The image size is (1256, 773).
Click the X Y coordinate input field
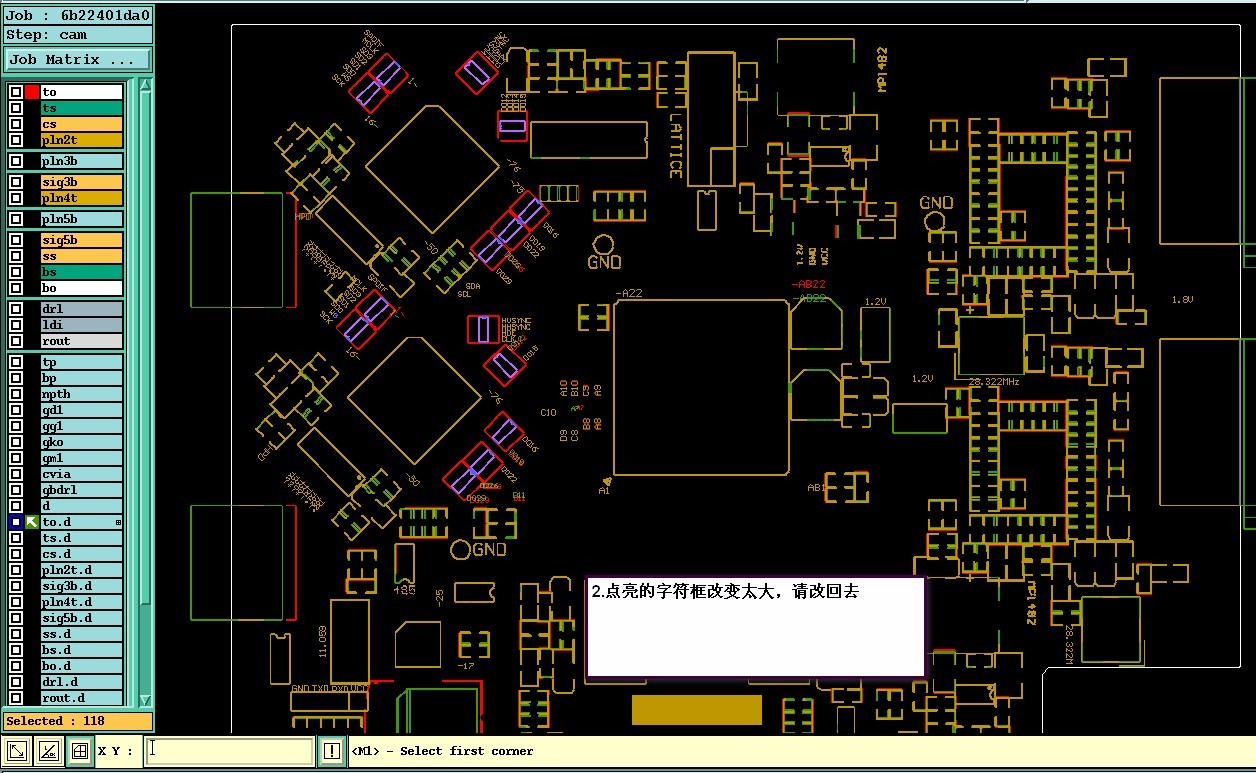coord(229,751)
